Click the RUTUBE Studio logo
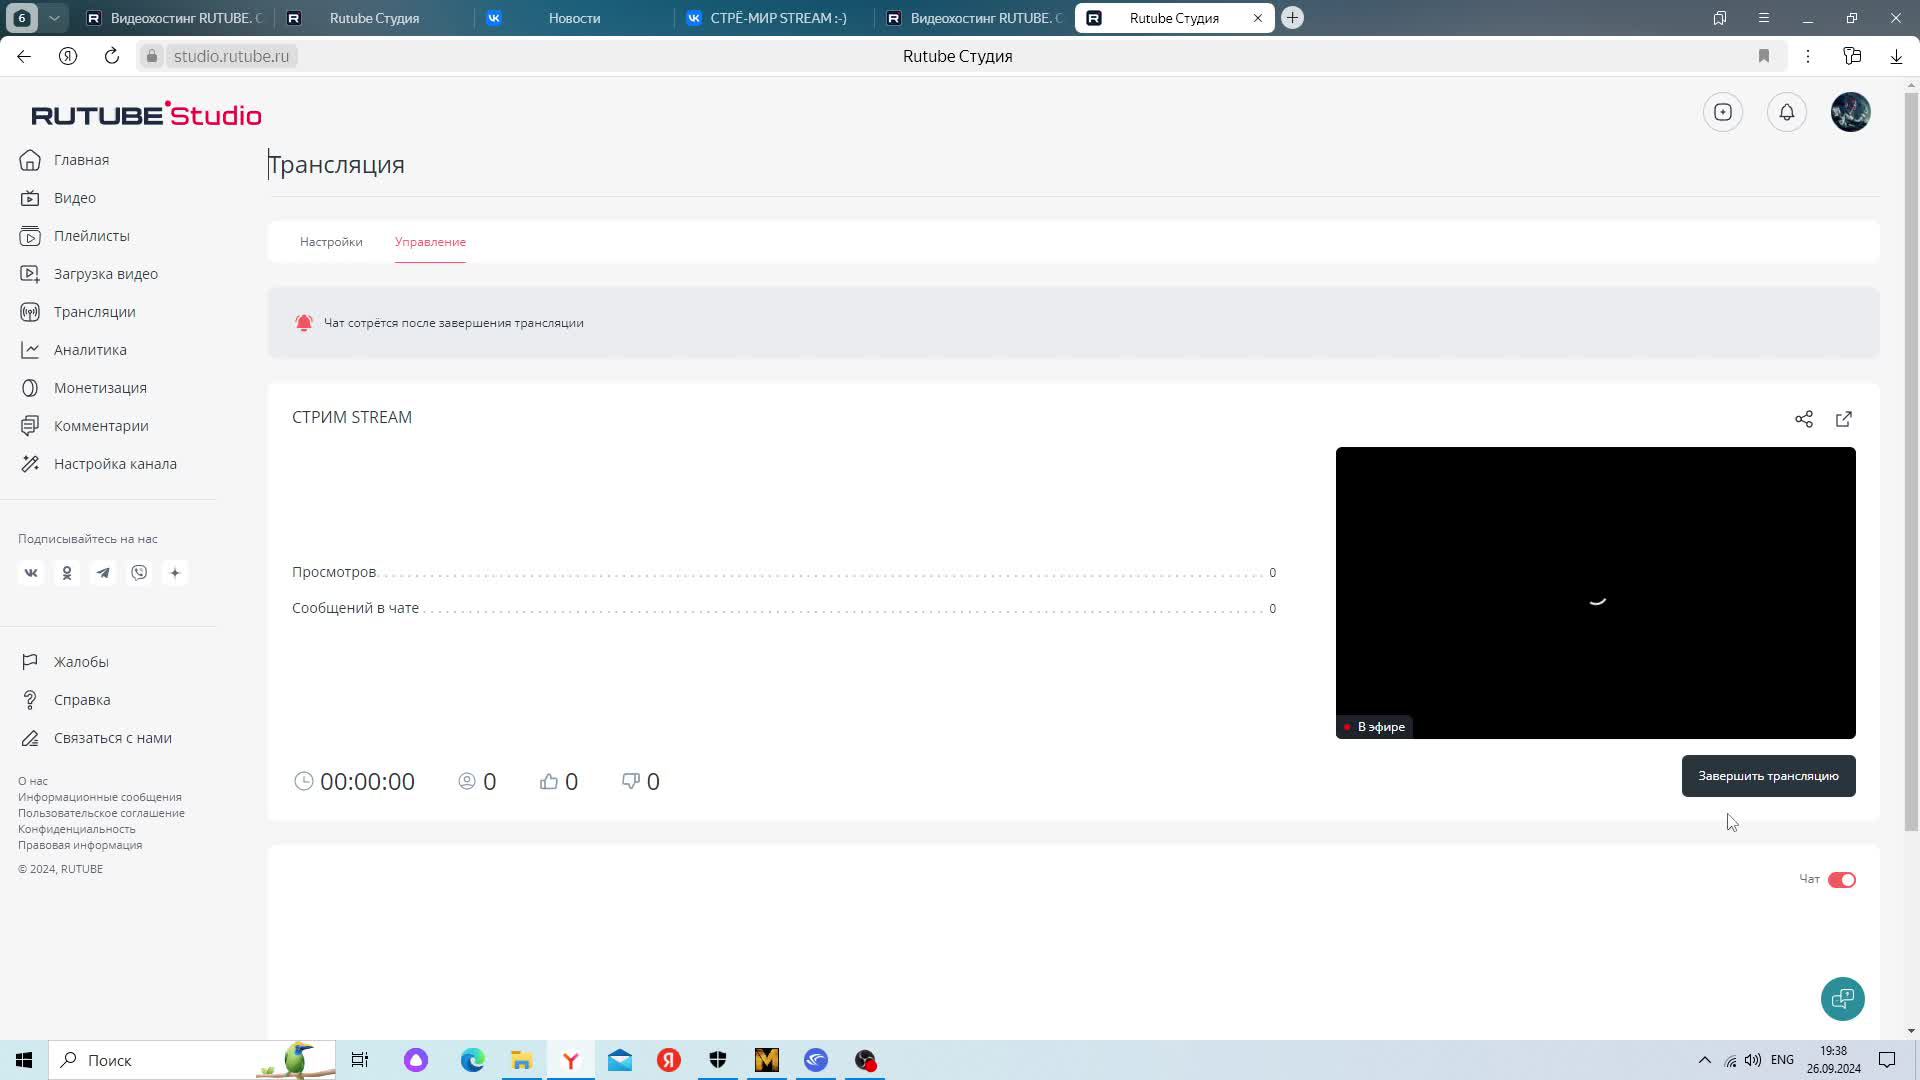Image resolution: width=1920 pixels, height=1080 pixels. click(146, 114)
